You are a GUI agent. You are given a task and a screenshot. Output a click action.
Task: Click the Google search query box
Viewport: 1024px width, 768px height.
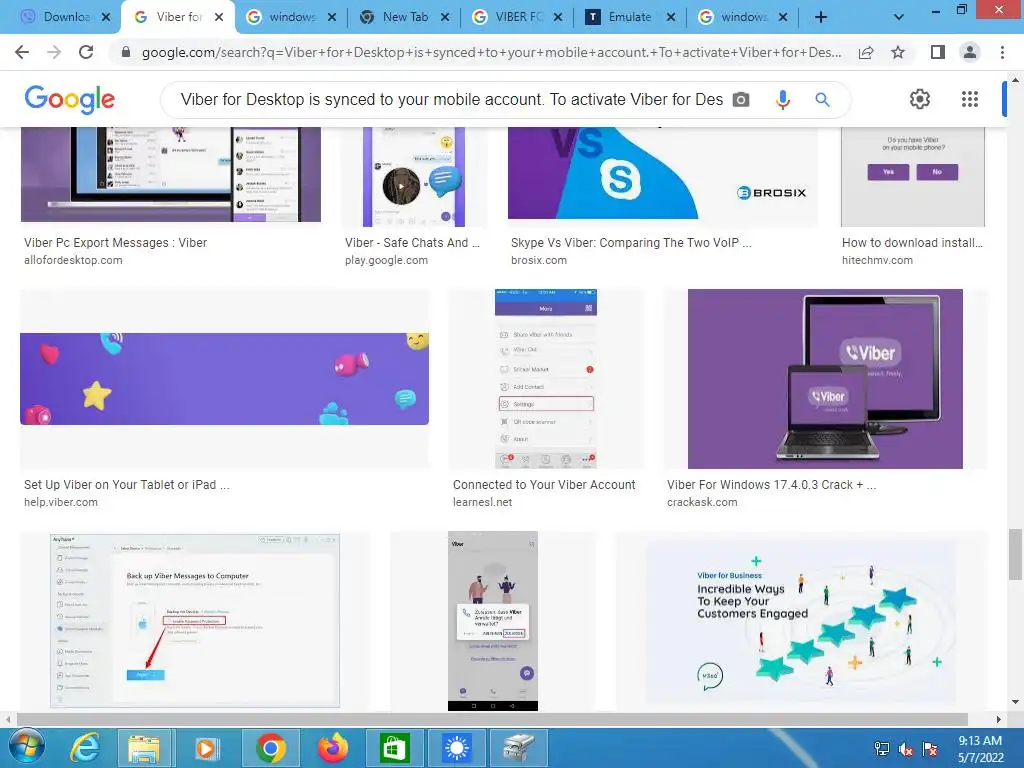(x=451, y=100)
